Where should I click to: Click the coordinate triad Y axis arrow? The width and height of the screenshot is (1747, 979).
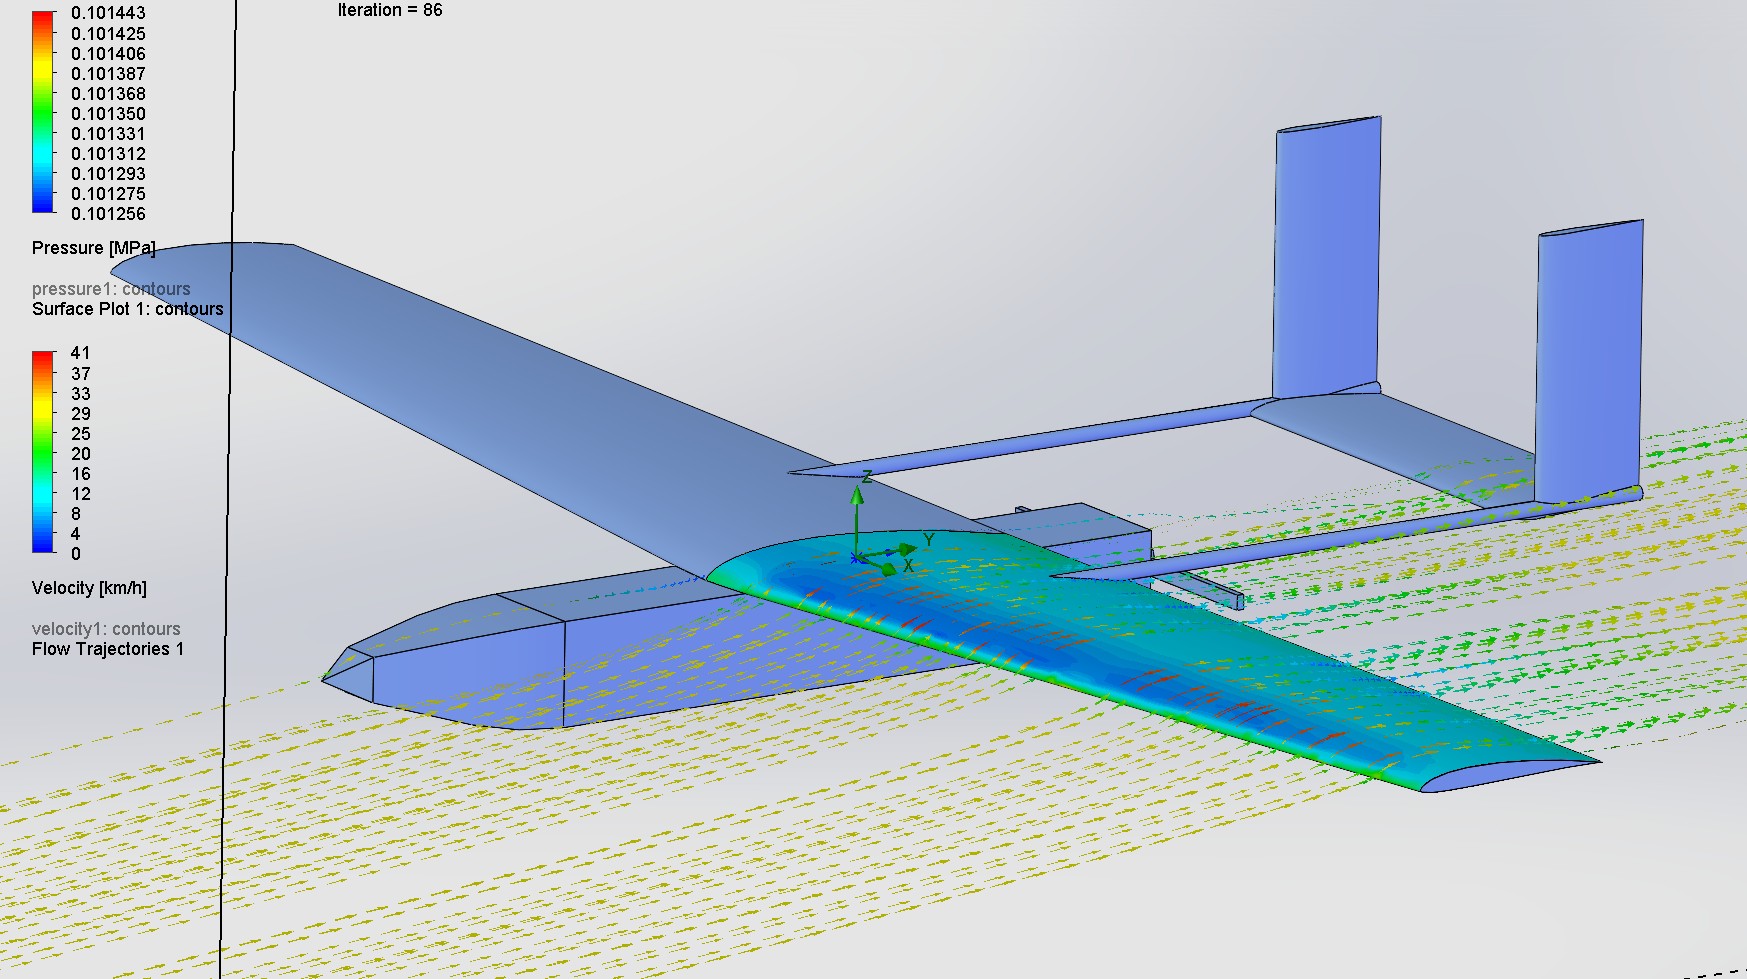point(907,549)
